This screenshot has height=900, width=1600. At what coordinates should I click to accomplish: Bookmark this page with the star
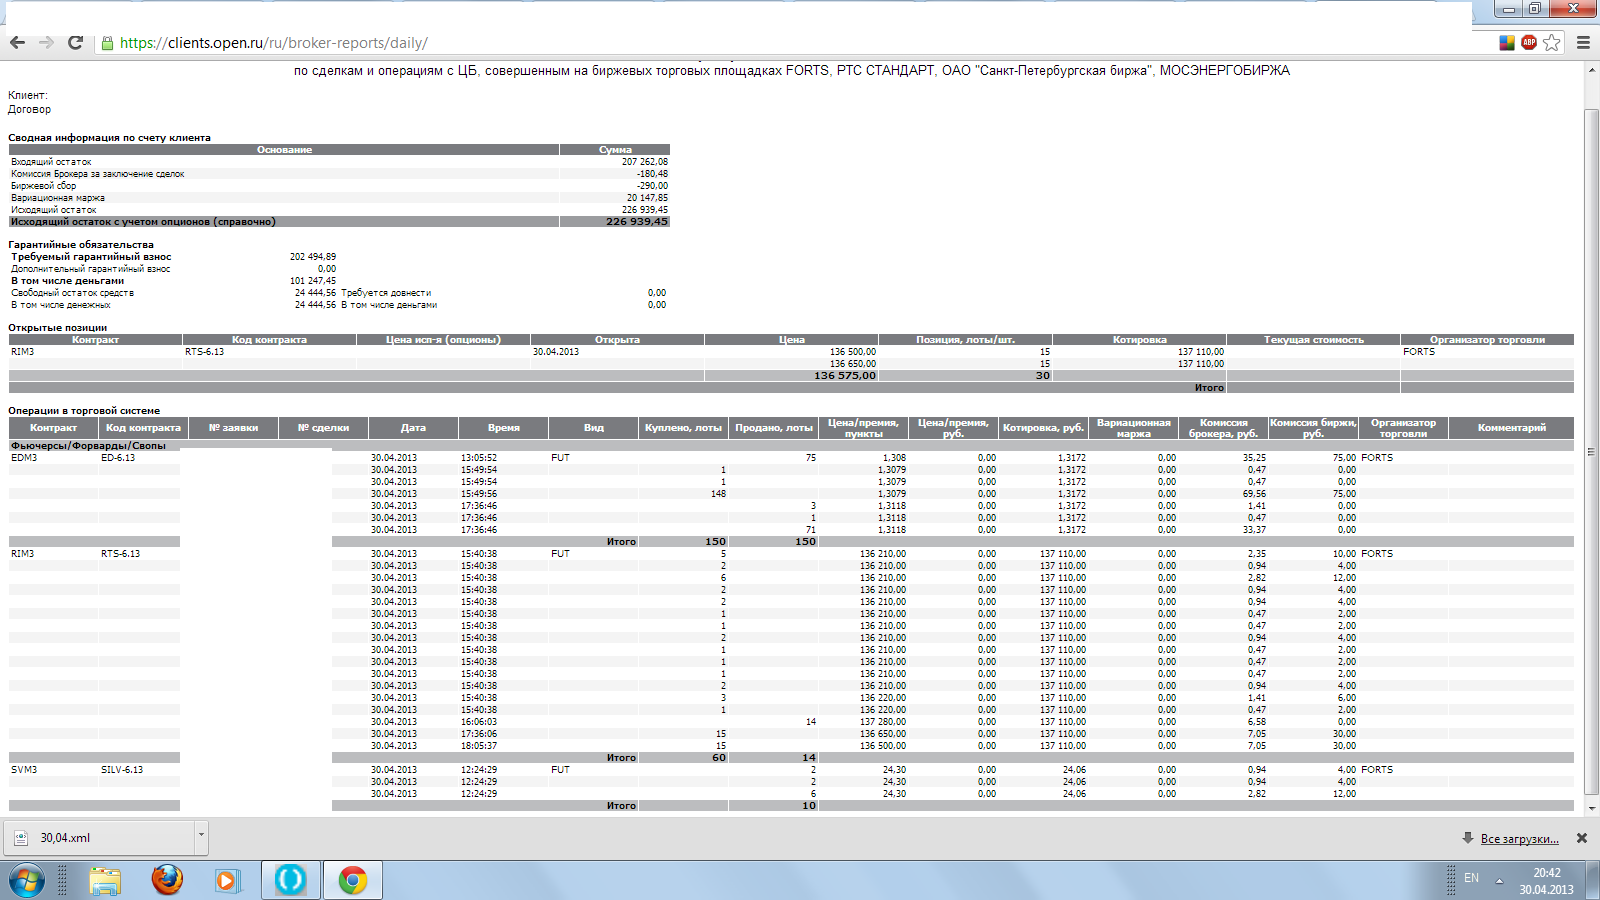(1552, 42)
